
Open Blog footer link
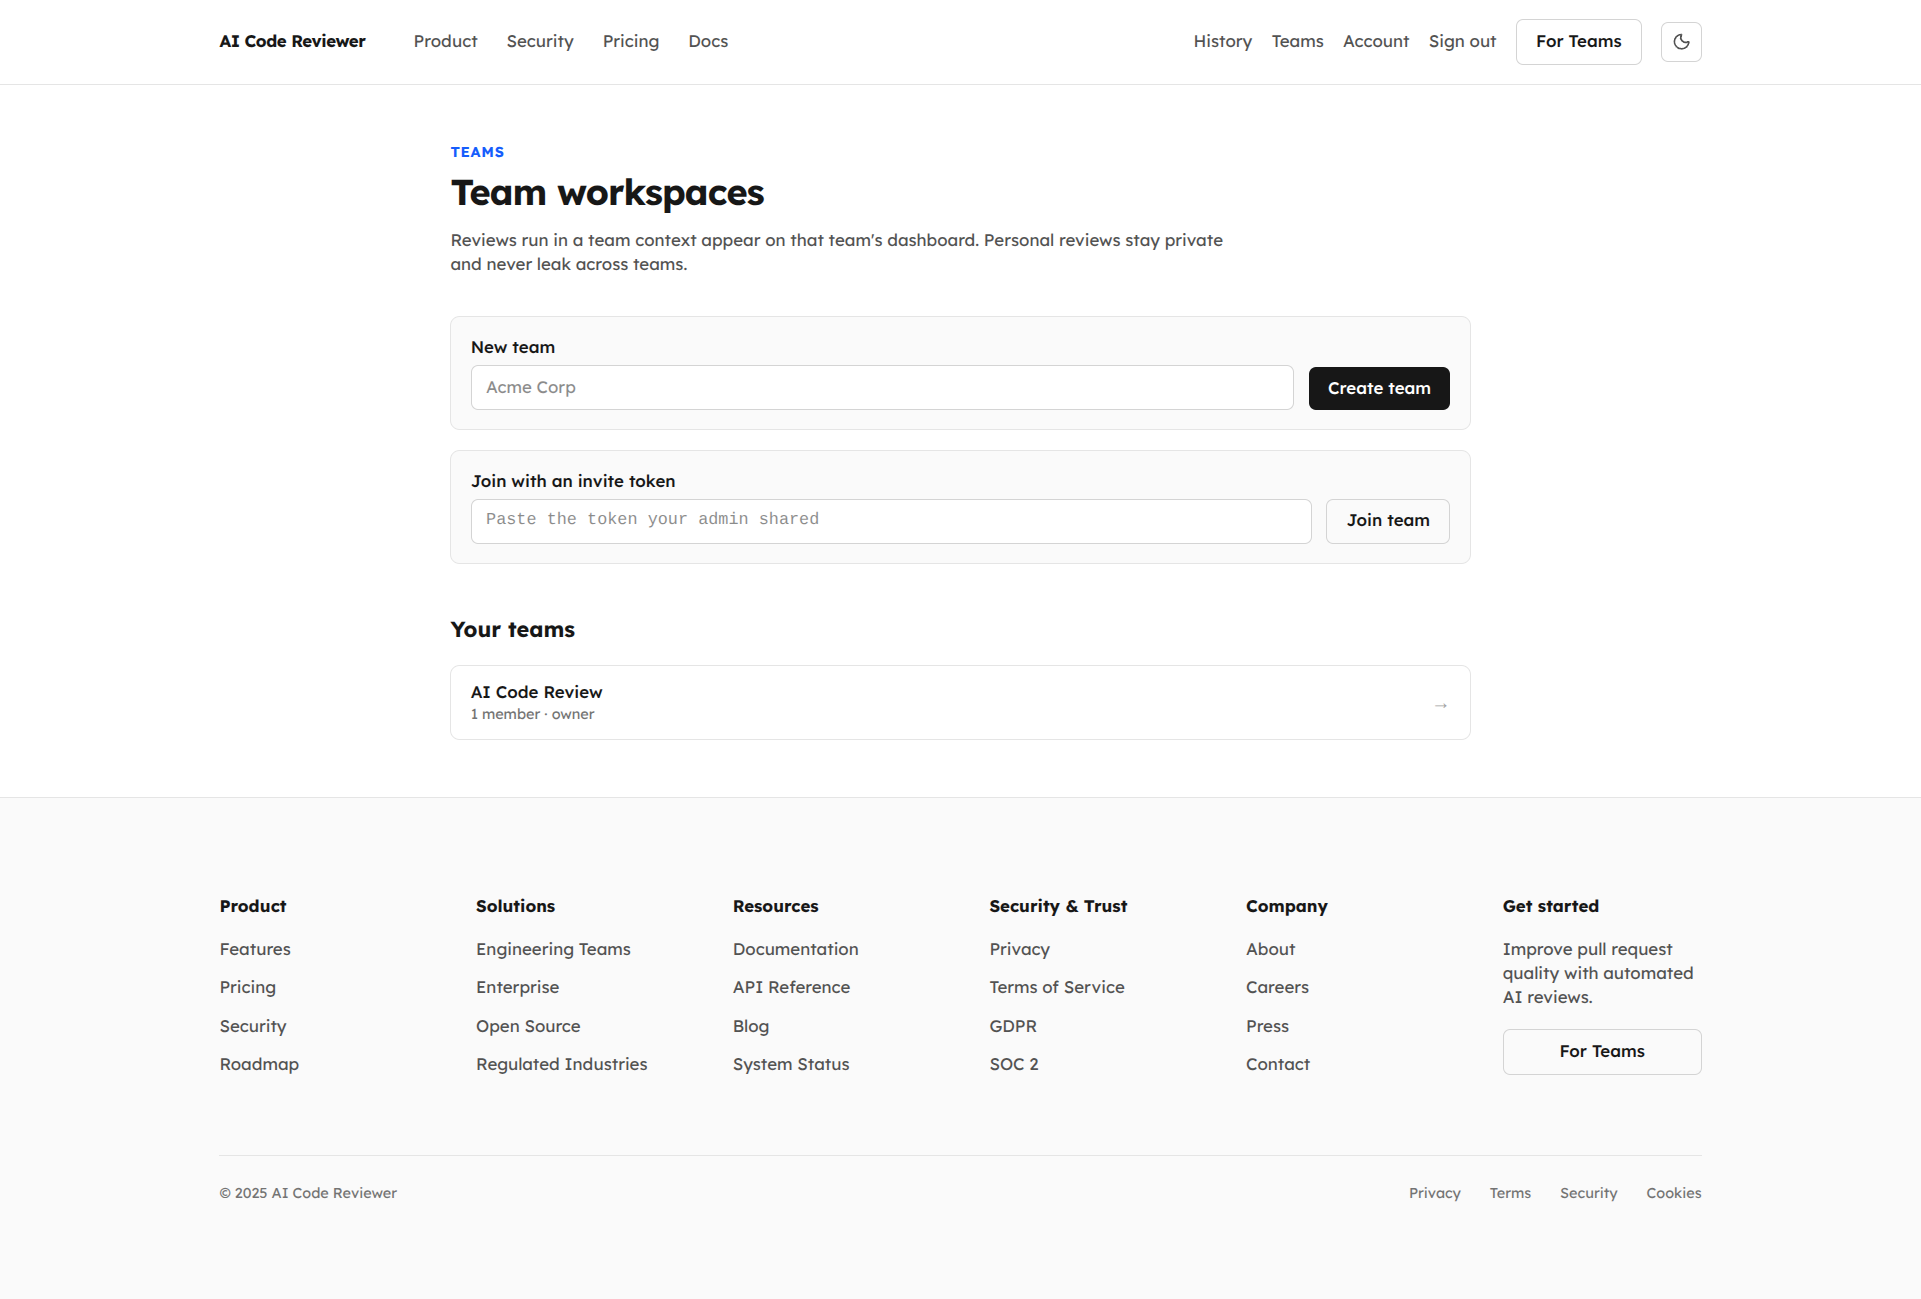[x=750, y=1026]
